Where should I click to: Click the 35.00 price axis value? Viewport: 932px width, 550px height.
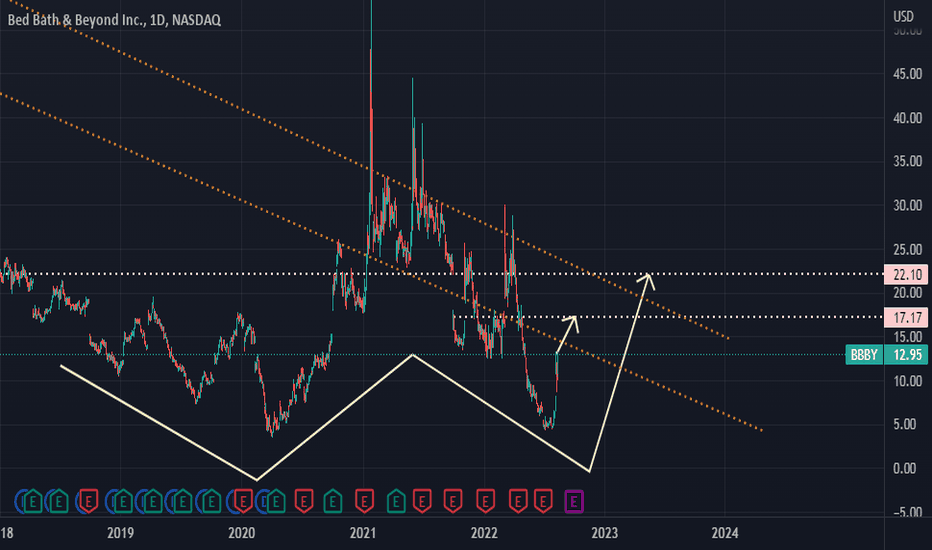tap(908, 161)
